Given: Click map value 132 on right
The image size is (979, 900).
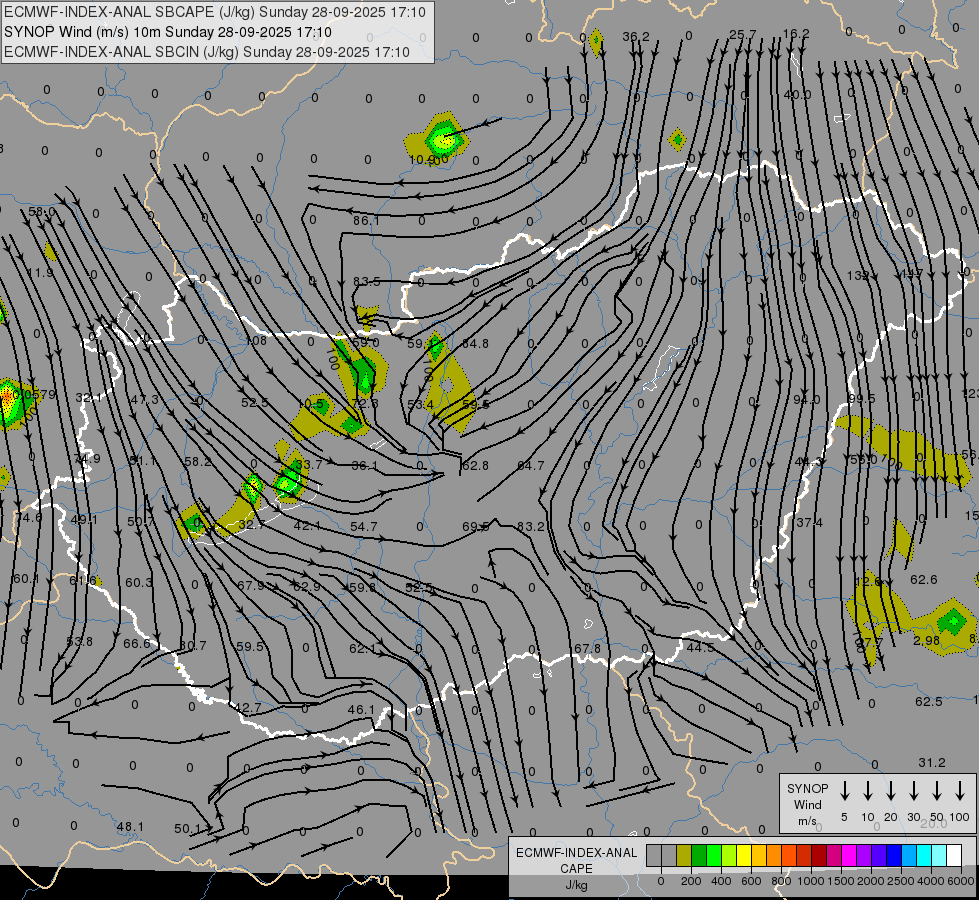Looking at the screenshot, I should tap(858, 275).
